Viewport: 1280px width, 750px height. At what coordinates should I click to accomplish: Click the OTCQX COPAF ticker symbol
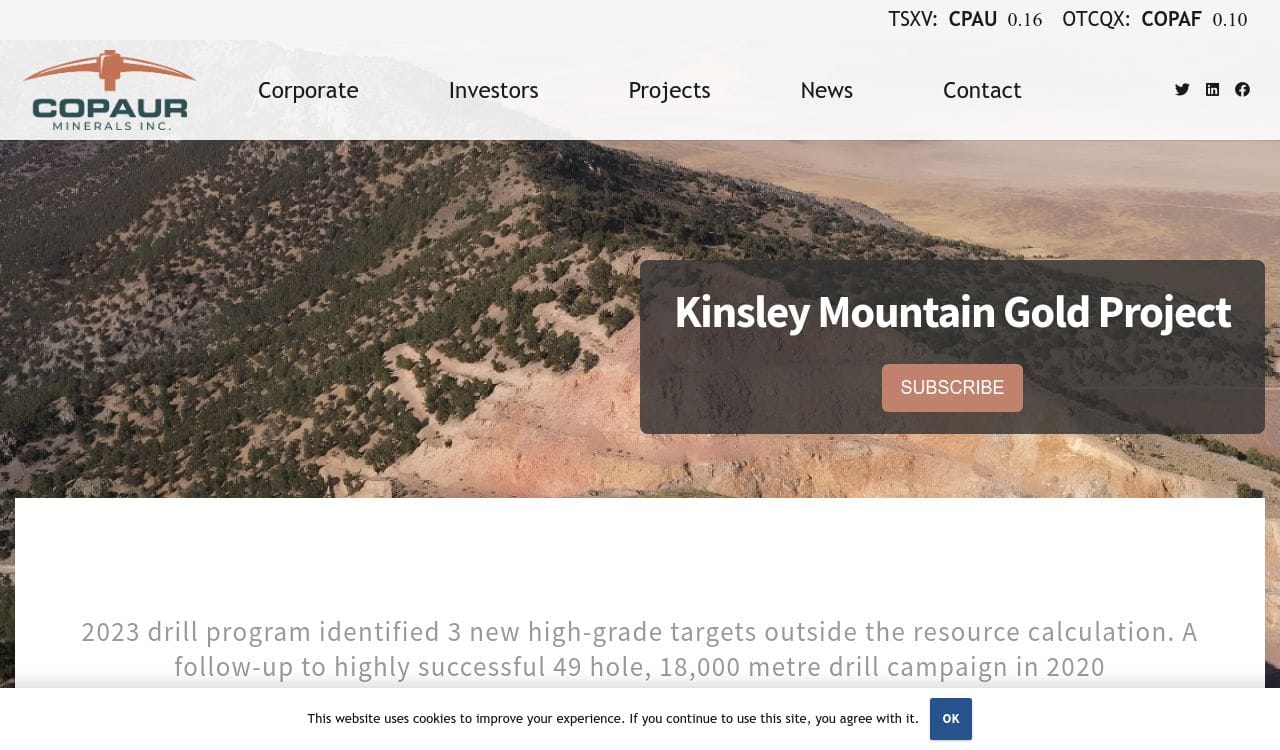point(1171,19)
